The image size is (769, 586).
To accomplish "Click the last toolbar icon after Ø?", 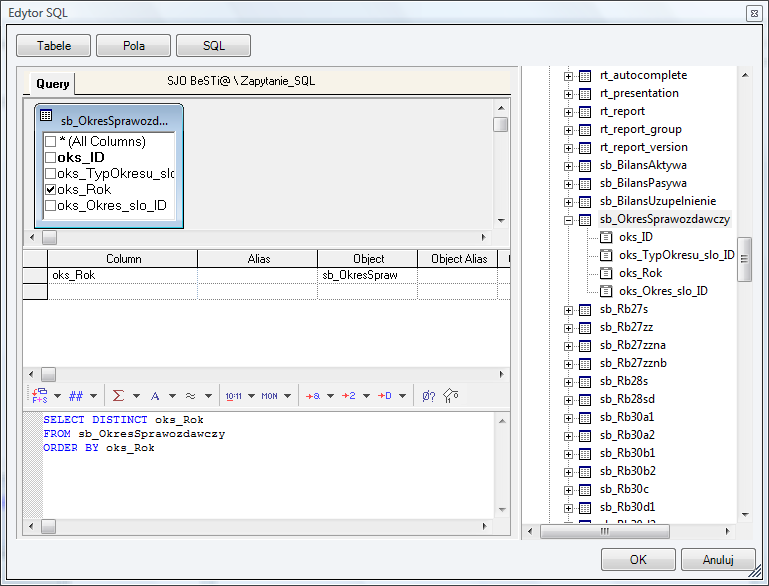I will (x=451, y=395).
